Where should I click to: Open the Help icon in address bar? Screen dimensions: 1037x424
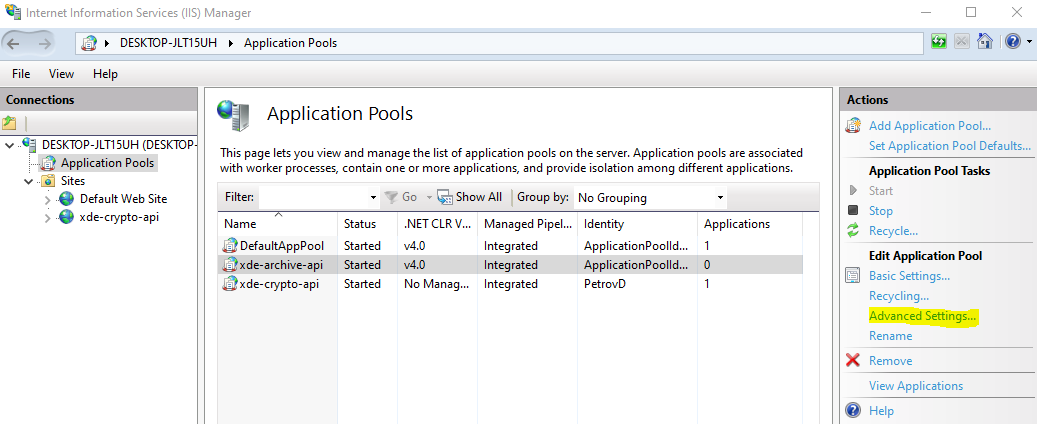point(1013,42)
